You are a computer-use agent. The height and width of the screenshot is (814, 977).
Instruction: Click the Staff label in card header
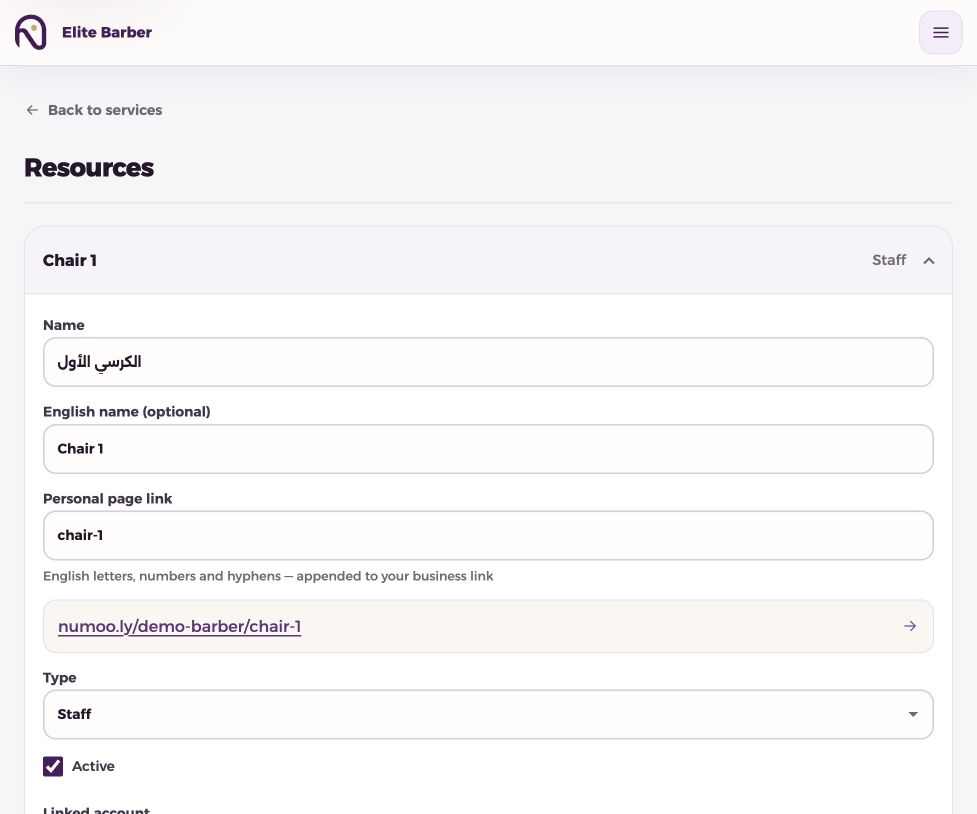pos(889,260)
